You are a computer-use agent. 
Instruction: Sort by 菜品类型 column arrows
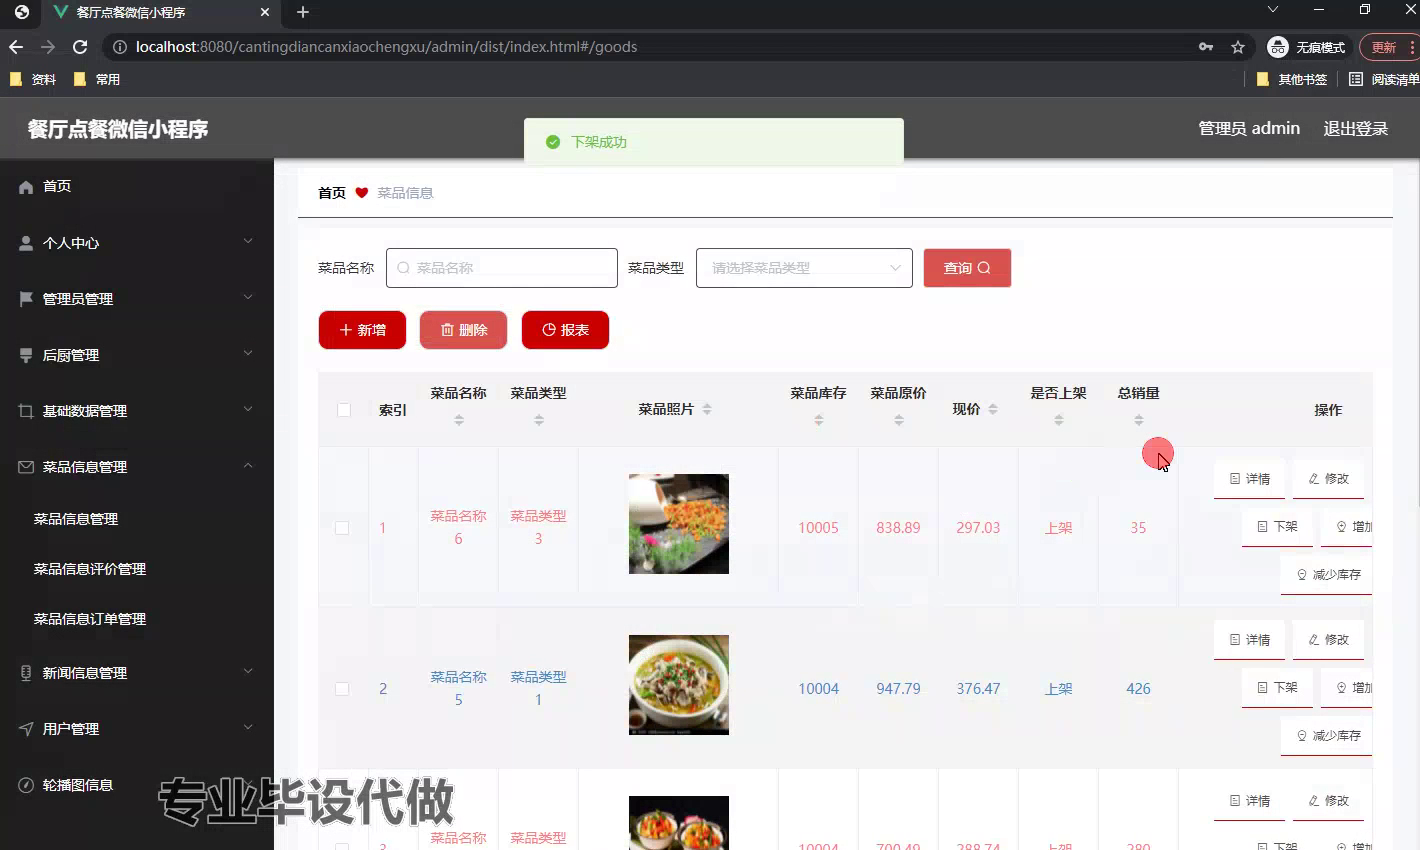click(539, 420)
